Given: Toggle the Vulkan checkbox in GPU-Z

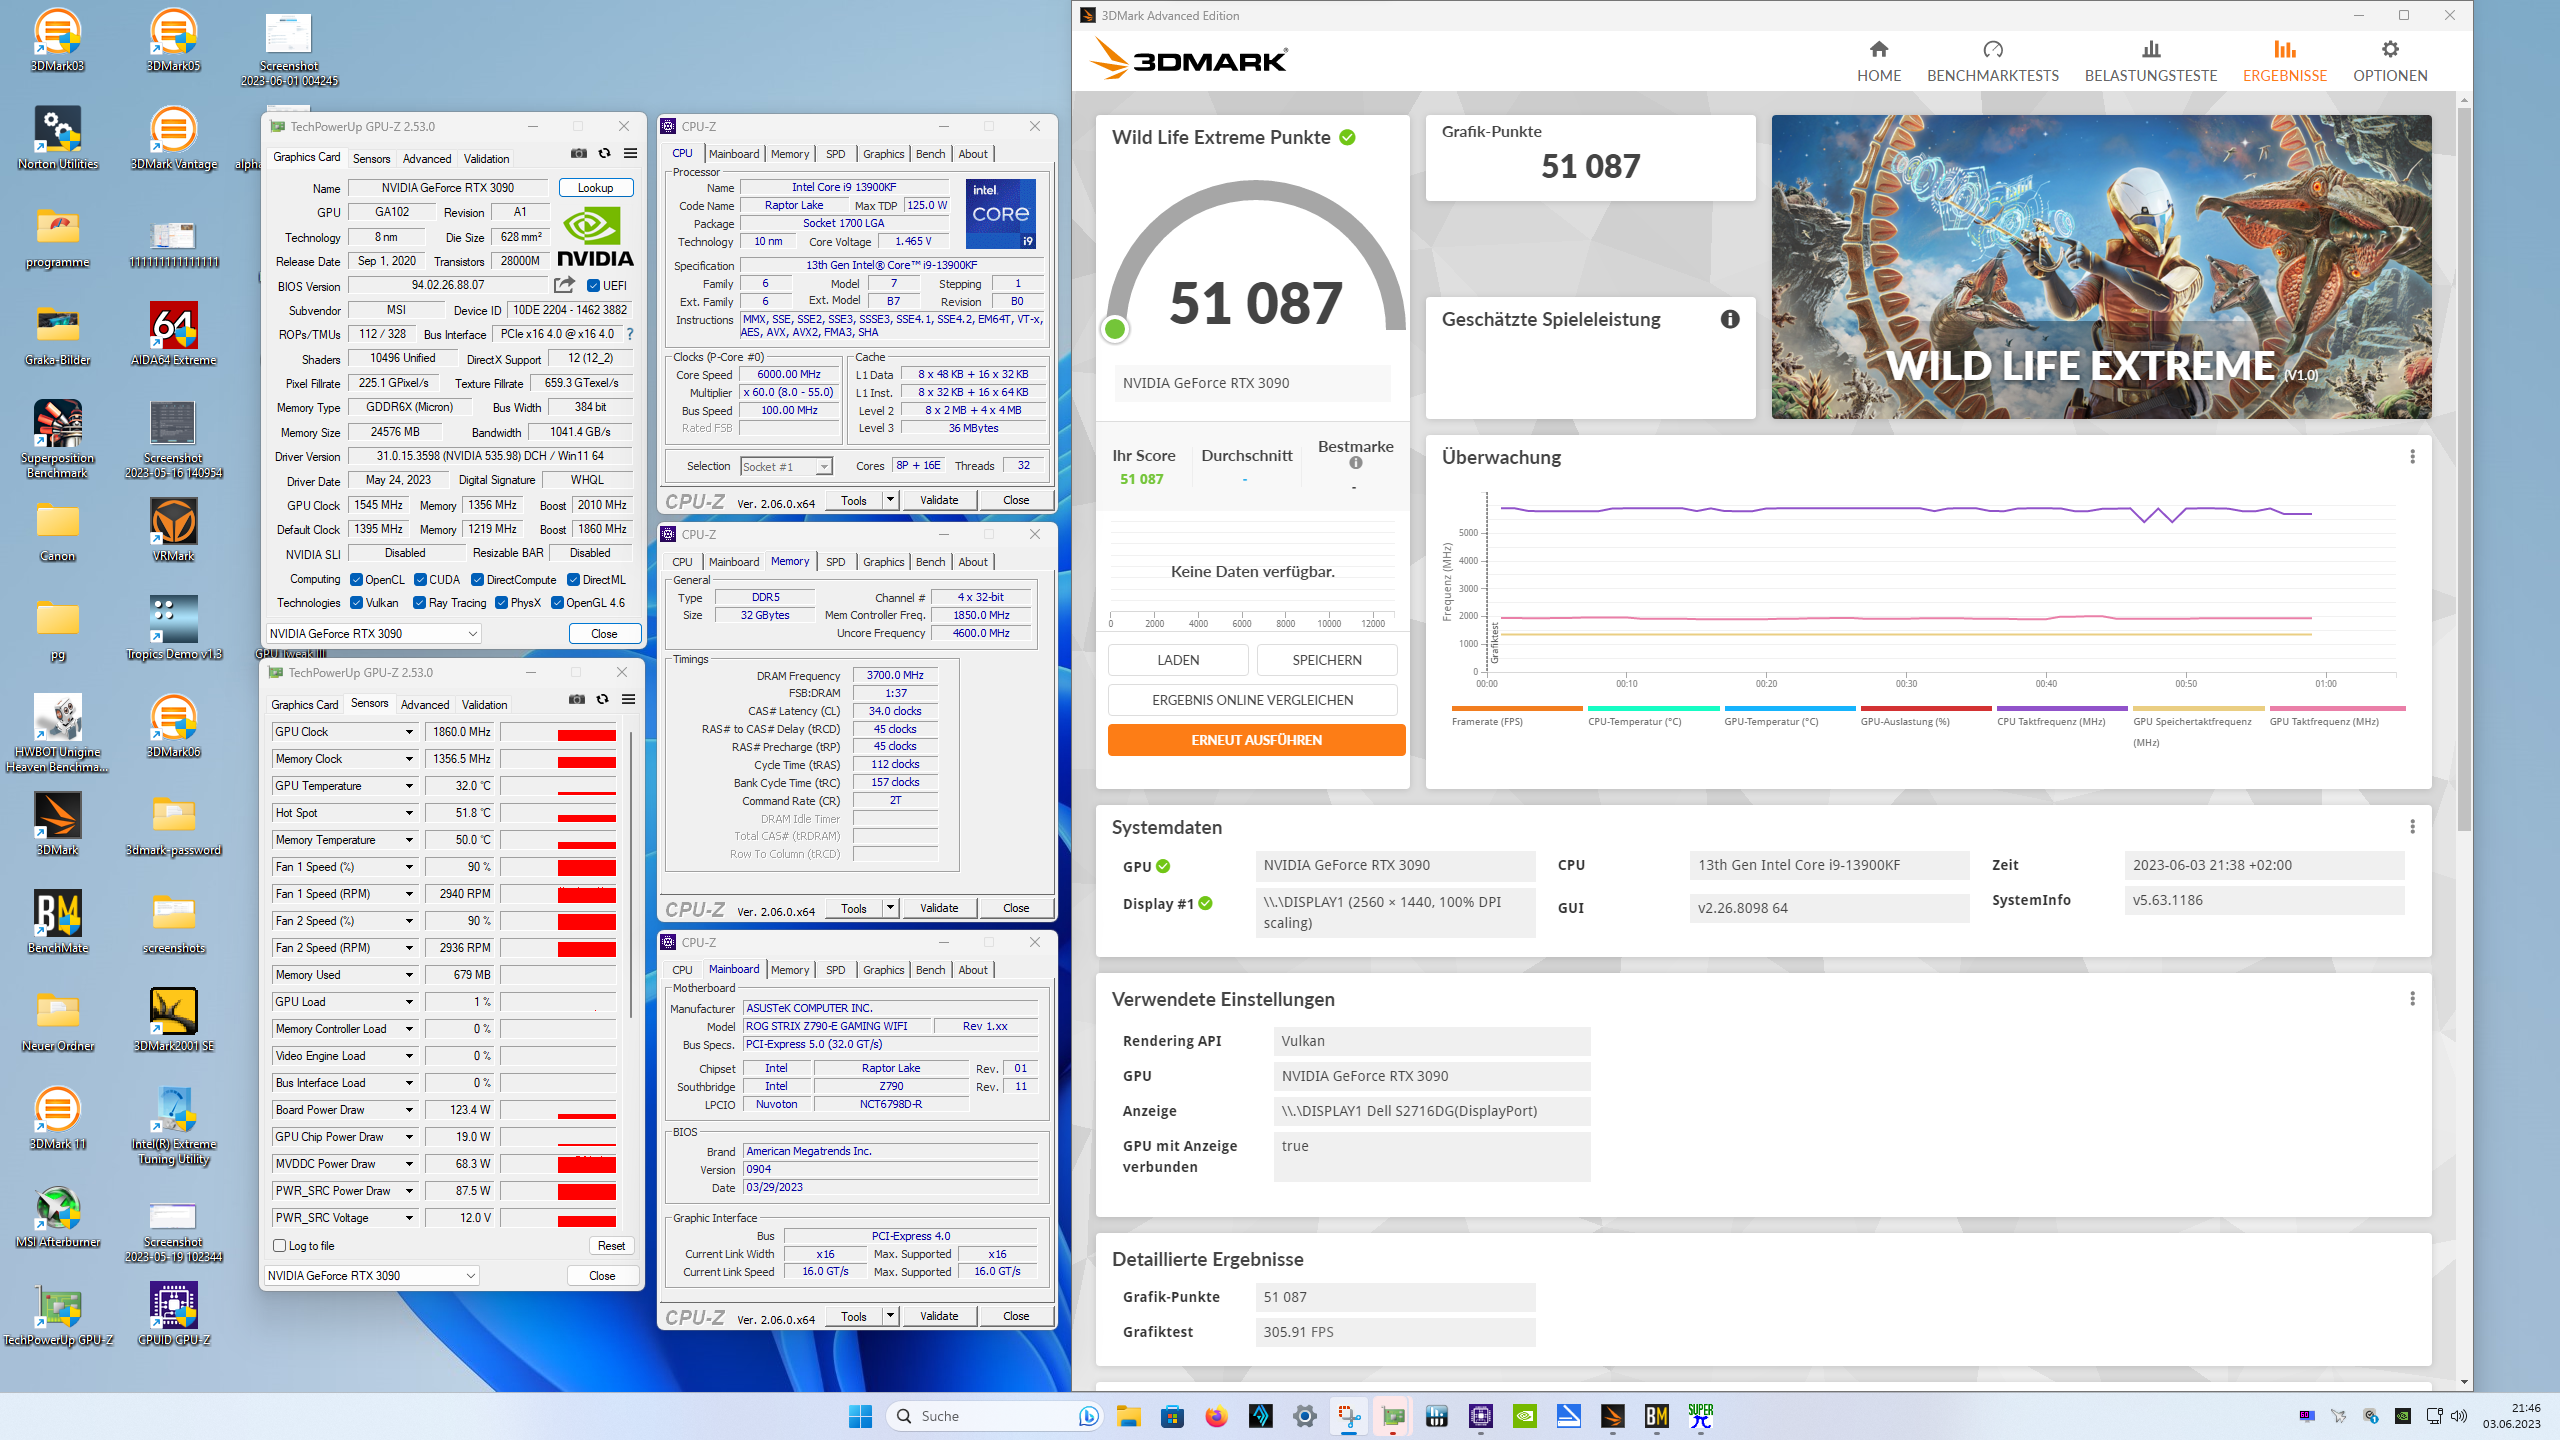Looking at the screenshot, I should [356, 603].
